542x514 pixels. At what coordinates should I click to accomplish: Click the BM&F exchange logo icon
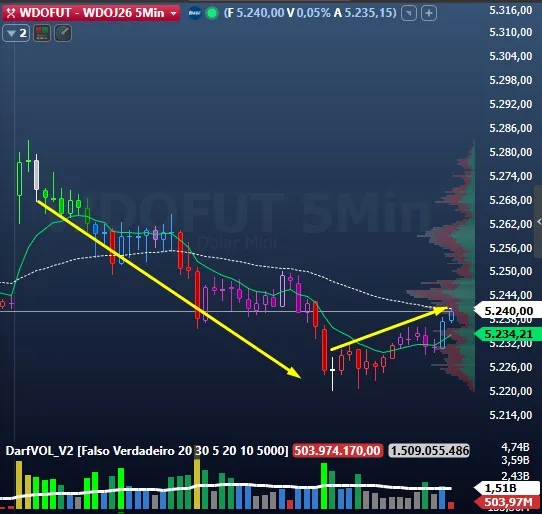[x=195, y=13]
